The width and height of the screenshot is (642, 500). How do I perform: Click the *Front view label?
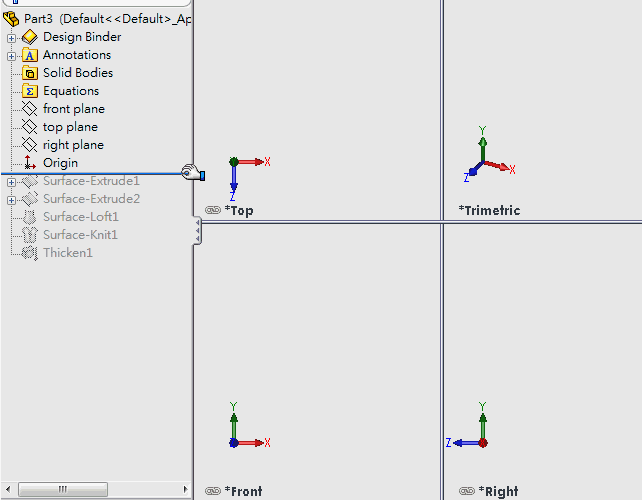(243, 491)
